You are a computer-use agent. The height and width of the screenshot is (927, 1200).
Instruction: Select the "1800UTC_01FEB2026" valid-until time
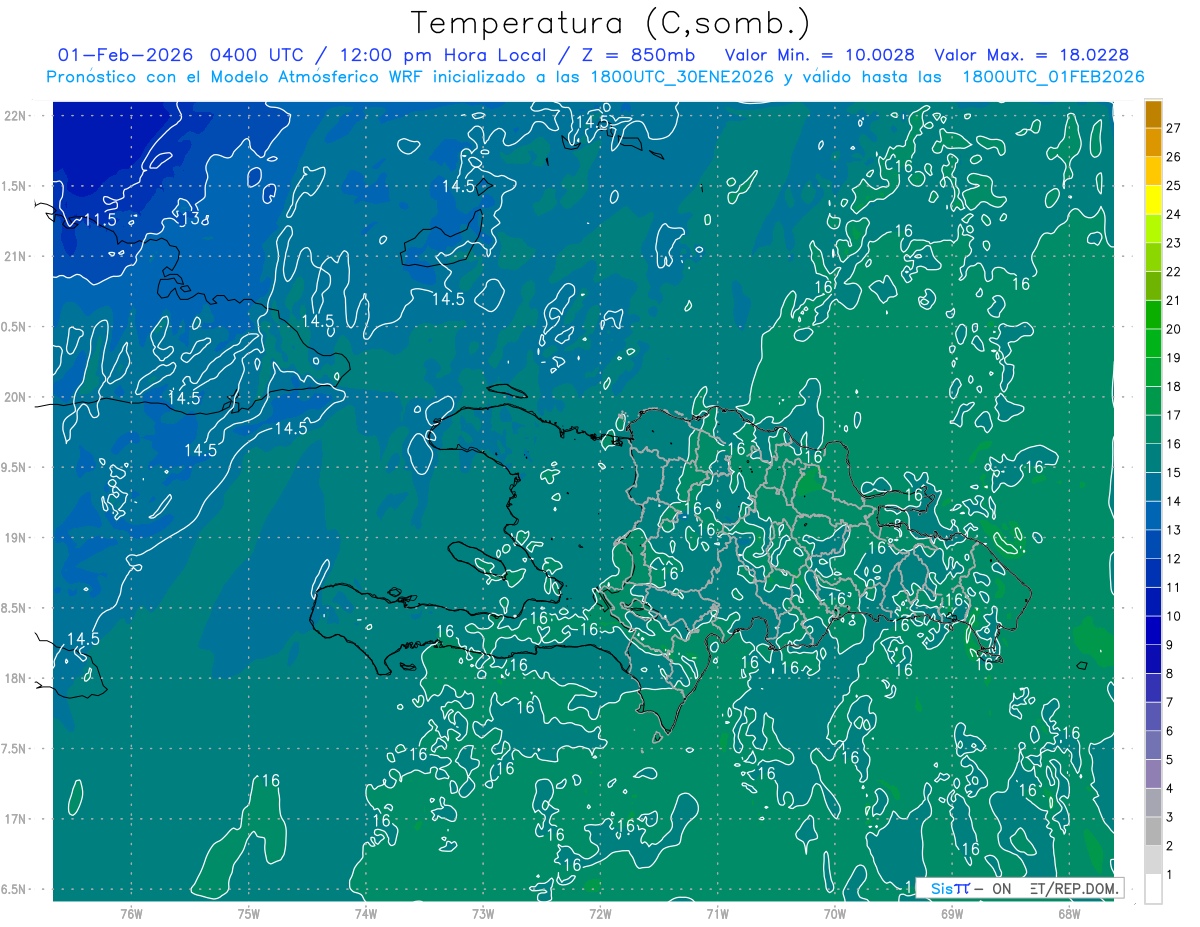1053,77
